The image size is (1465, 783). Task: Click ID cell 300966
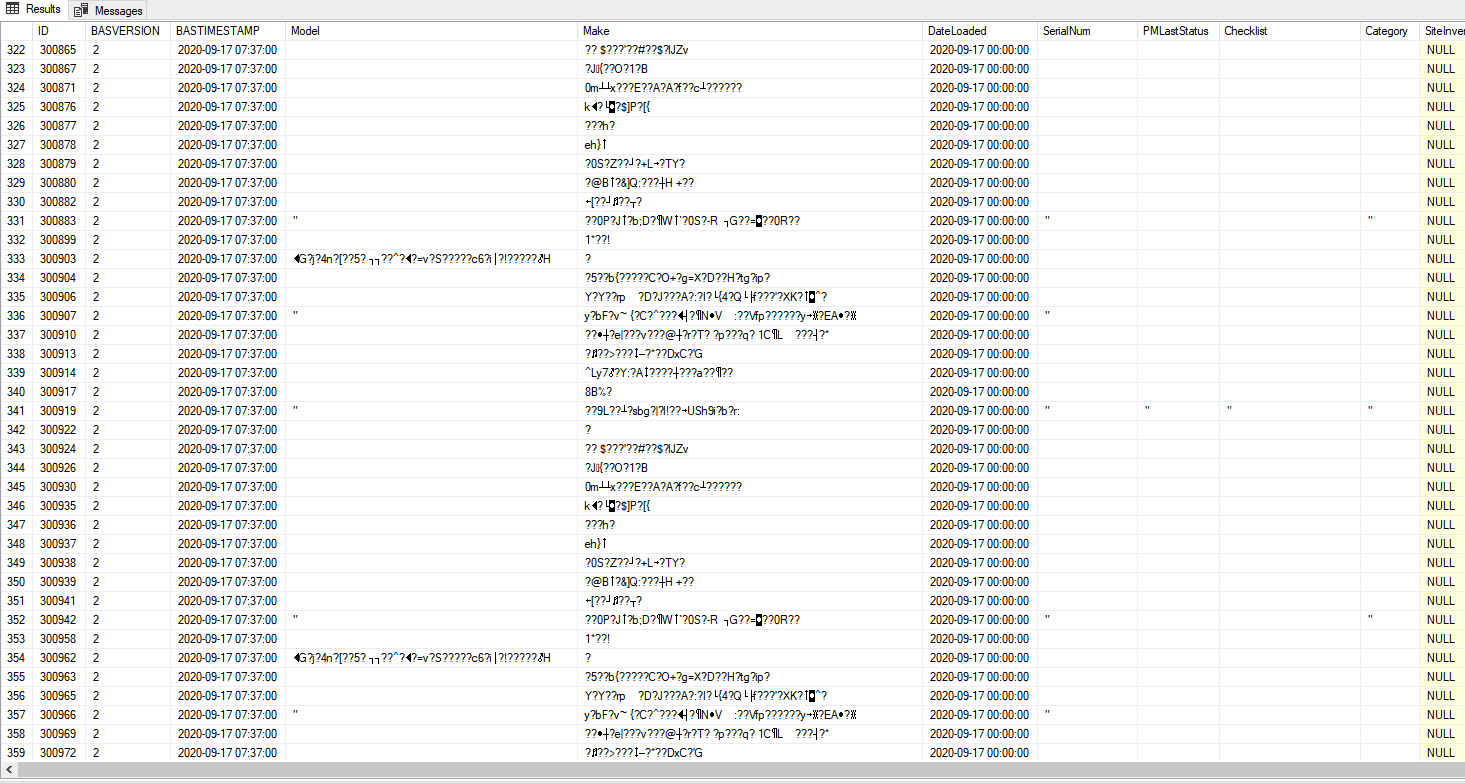coord(60,715)
